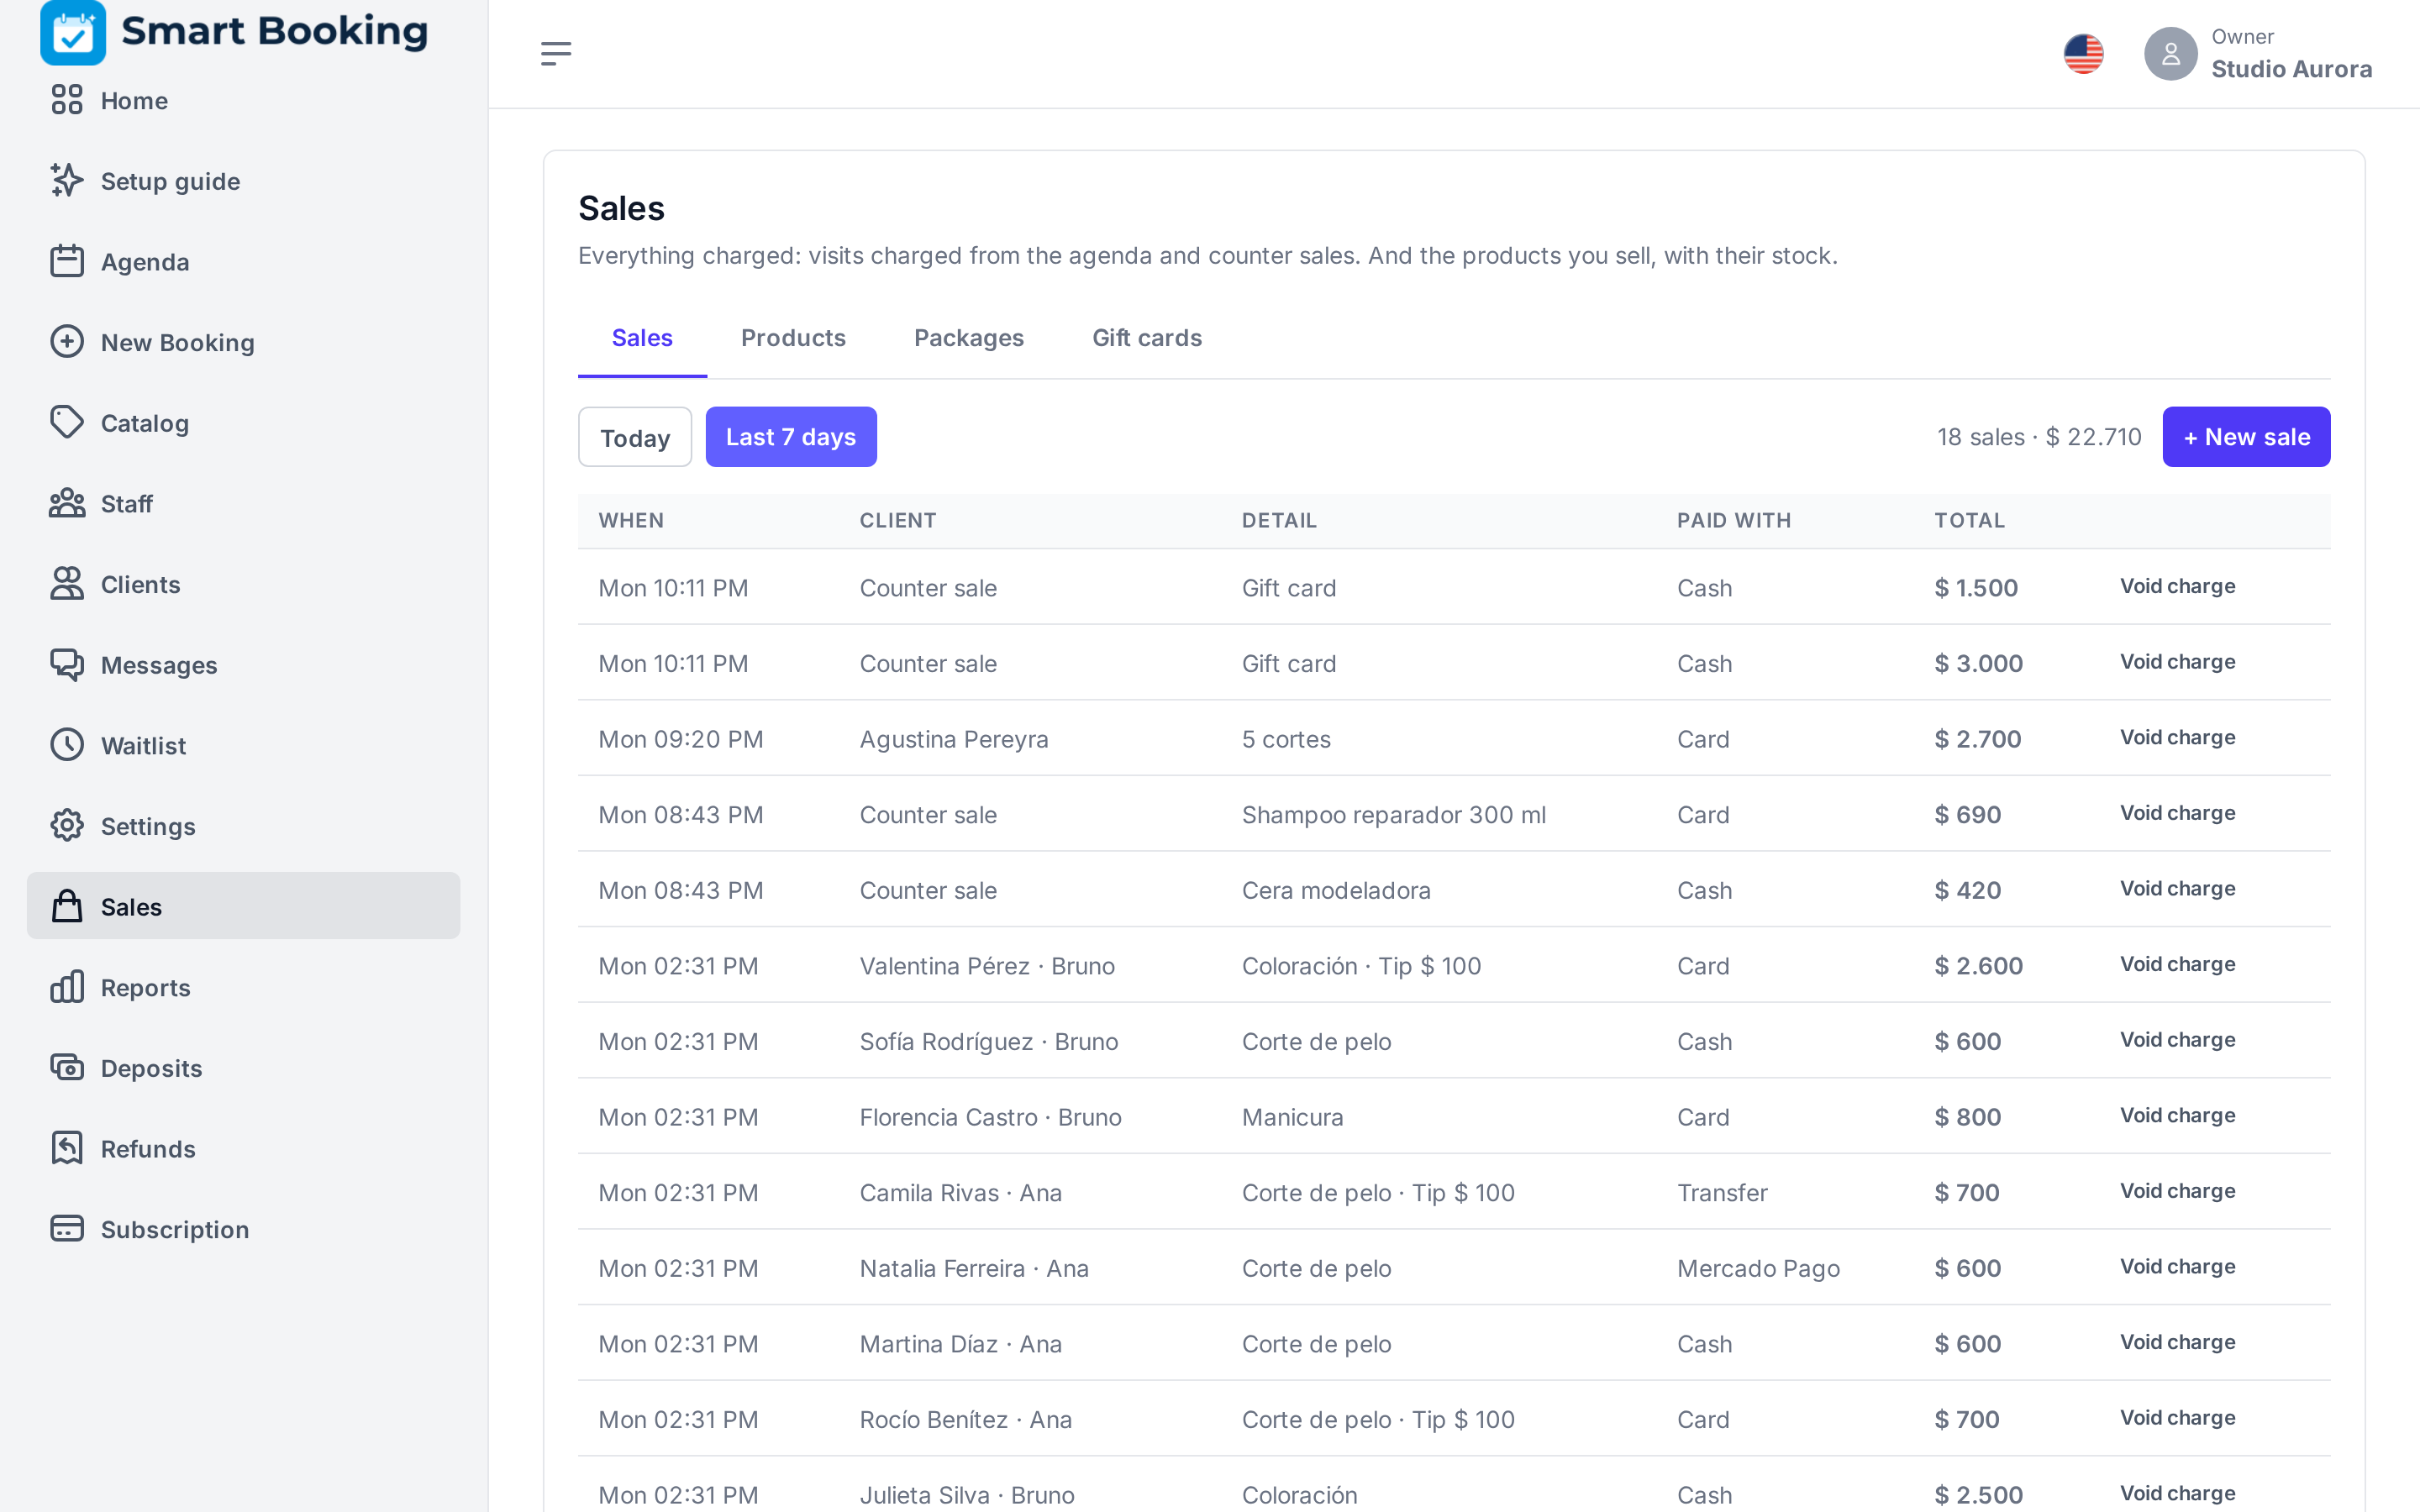
Task: Open the Subscription card icon
Action: (67, 1229)
